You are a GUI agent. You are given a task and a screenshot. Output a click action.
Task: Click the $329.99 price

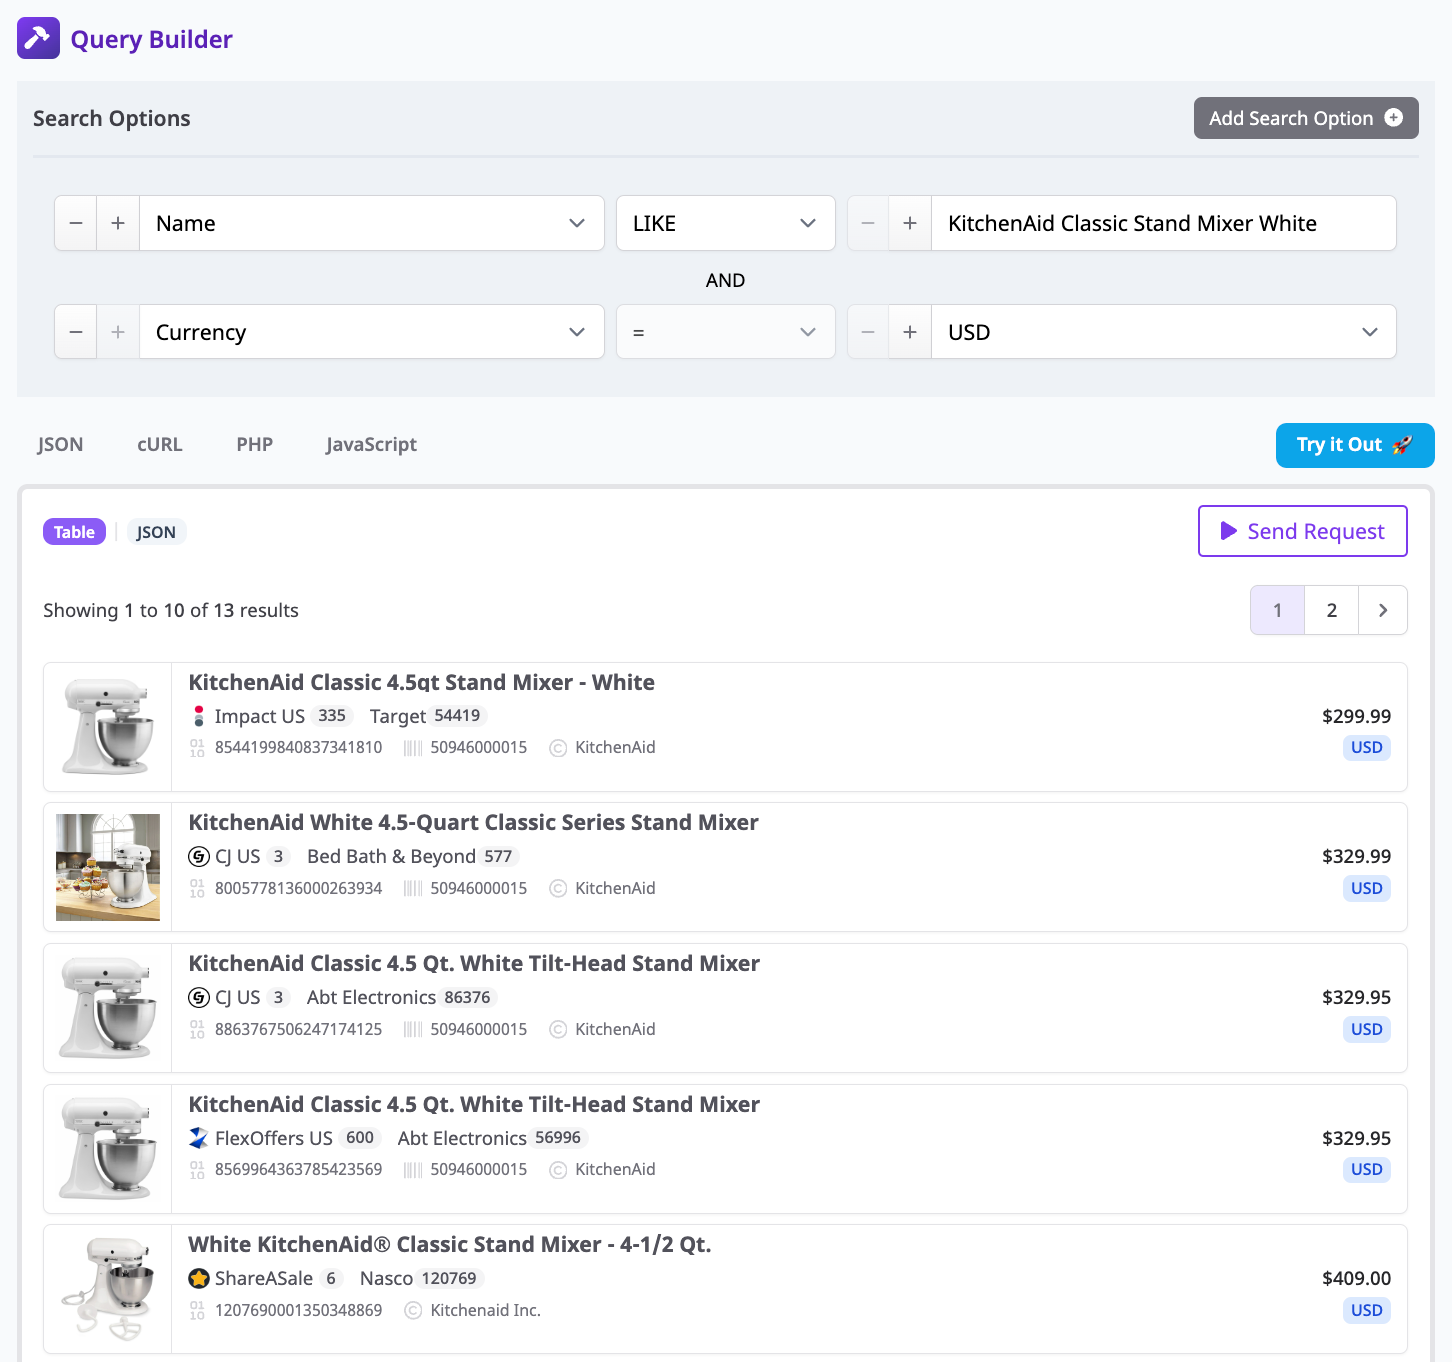(1356, 857)
